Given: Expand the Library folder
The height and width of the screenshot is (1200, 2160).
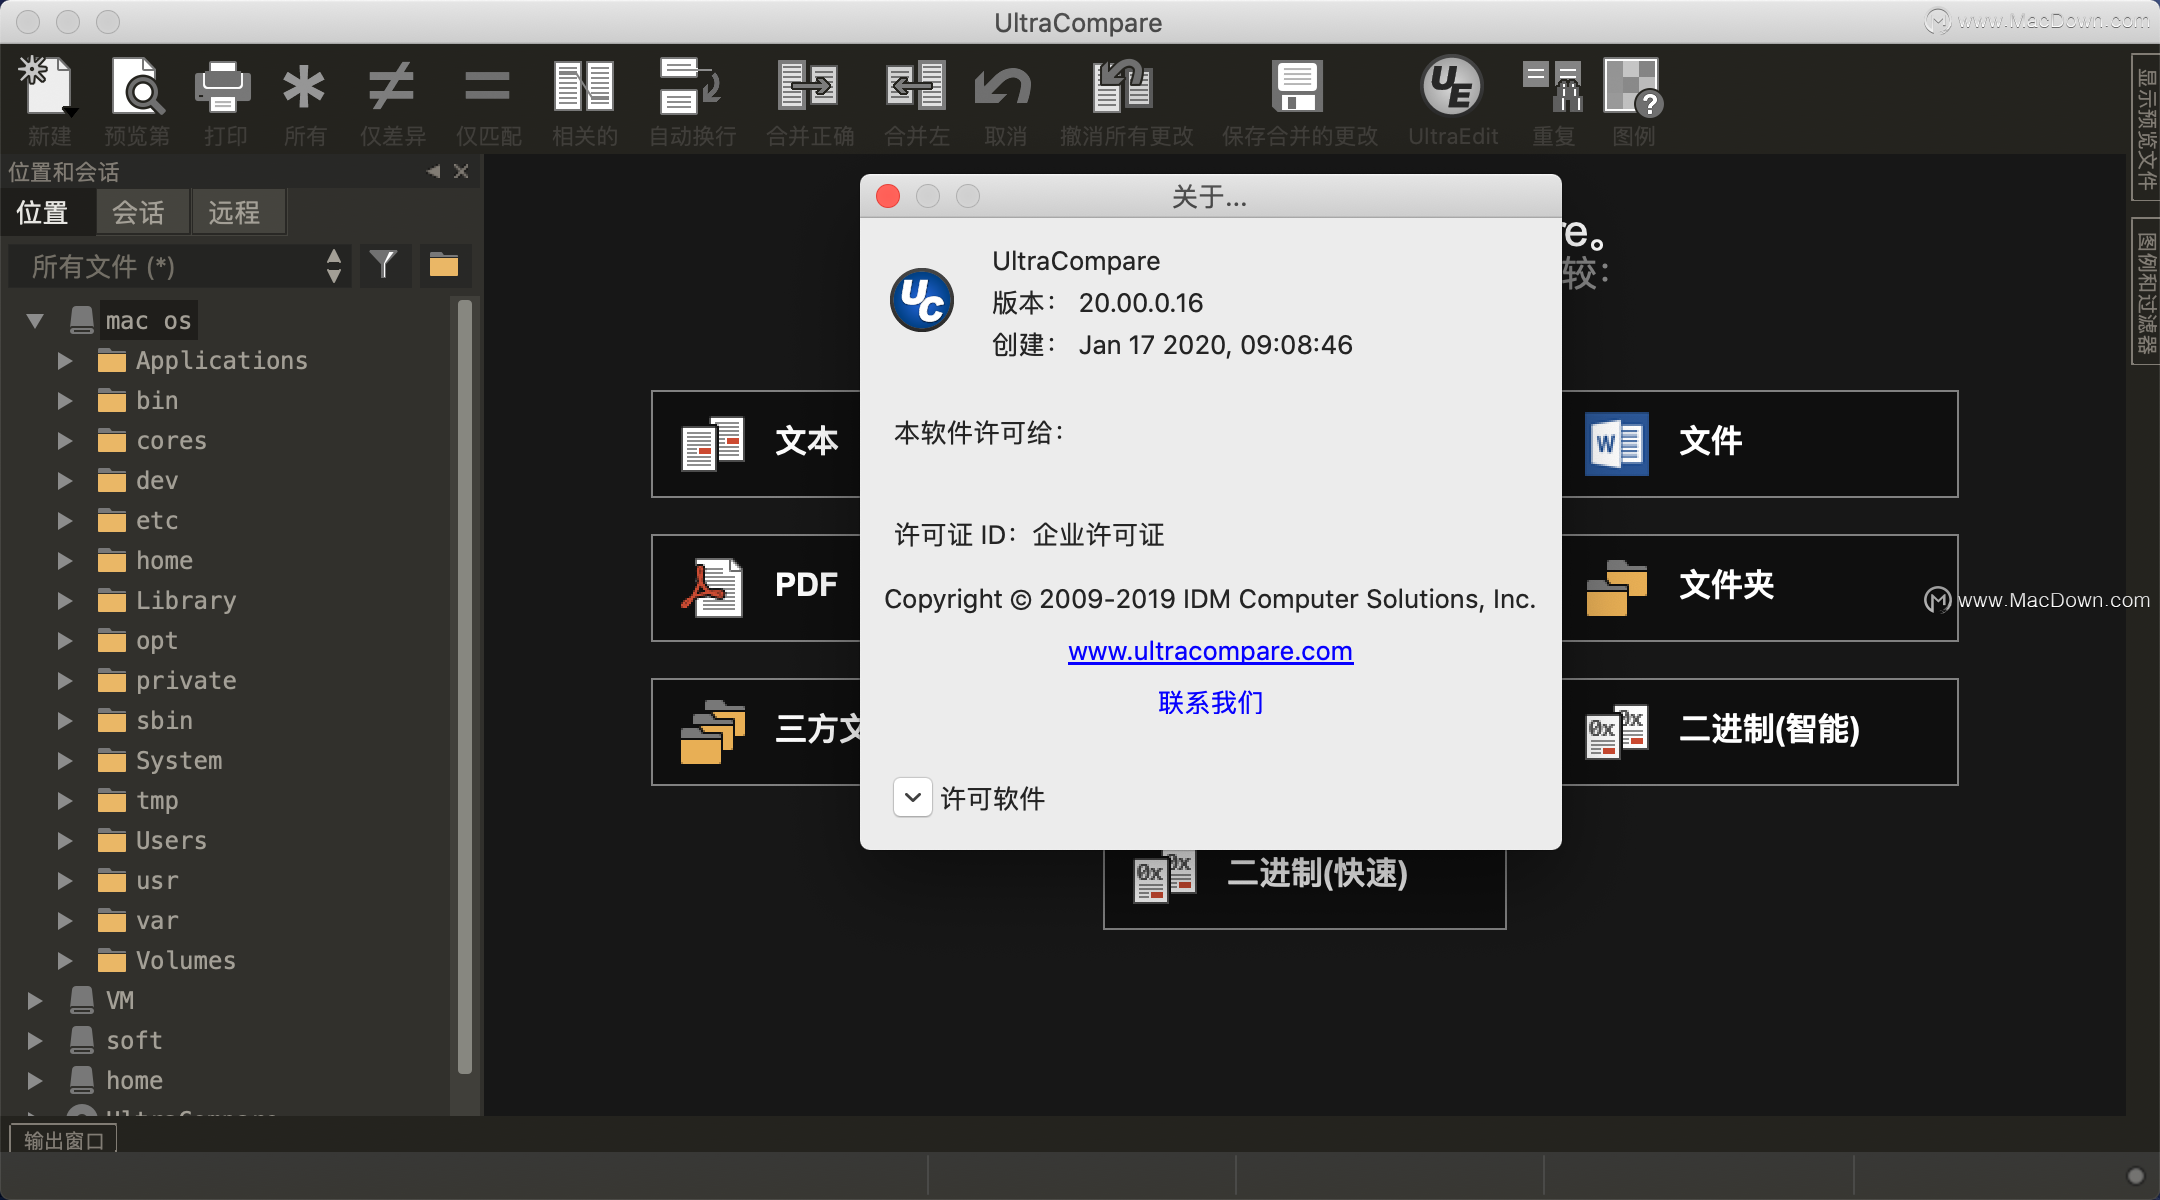Looking at the screenshot, I should coord(65,601).
